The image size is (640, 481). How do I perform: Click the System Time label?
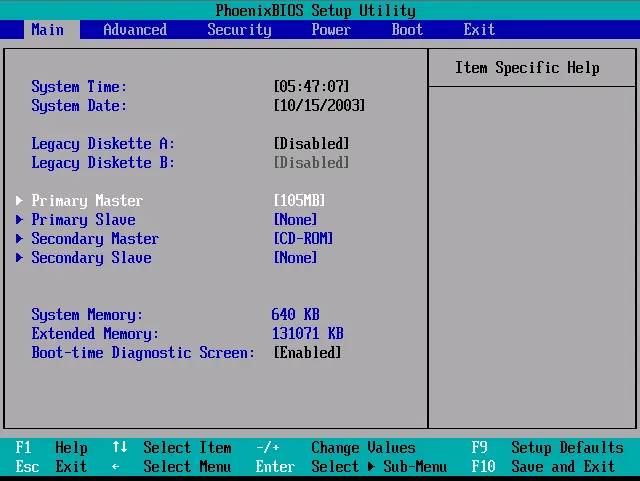pyautogui.click(x=79, y=87)
